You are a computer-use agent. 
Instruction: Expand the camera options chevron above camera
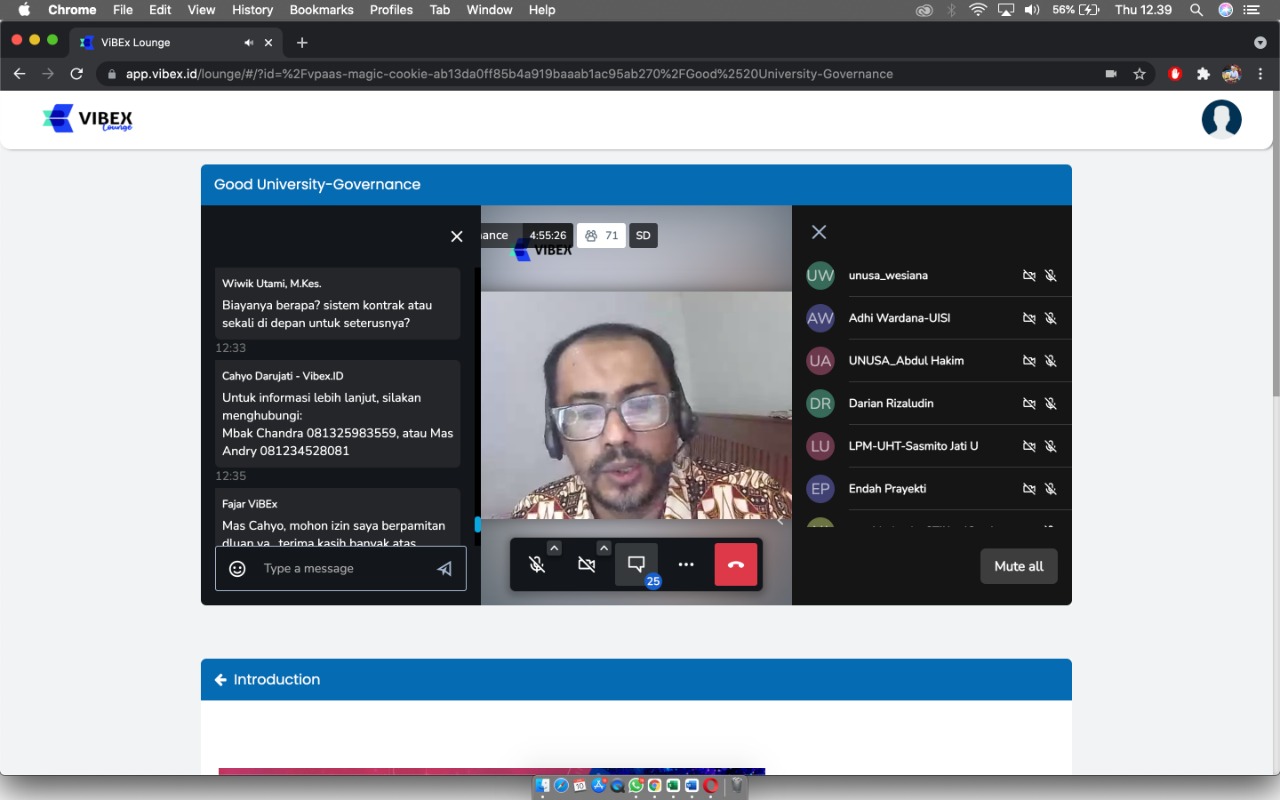[604, 548]
